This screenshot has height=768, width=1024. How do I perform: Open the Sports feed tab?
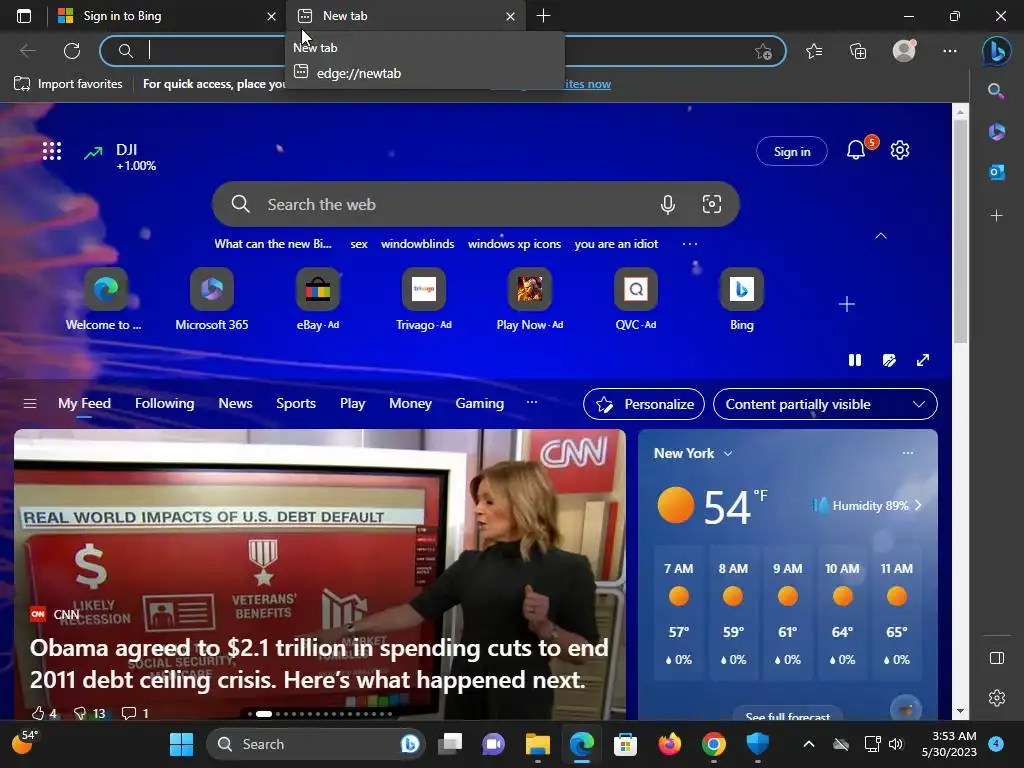(296, 404)
